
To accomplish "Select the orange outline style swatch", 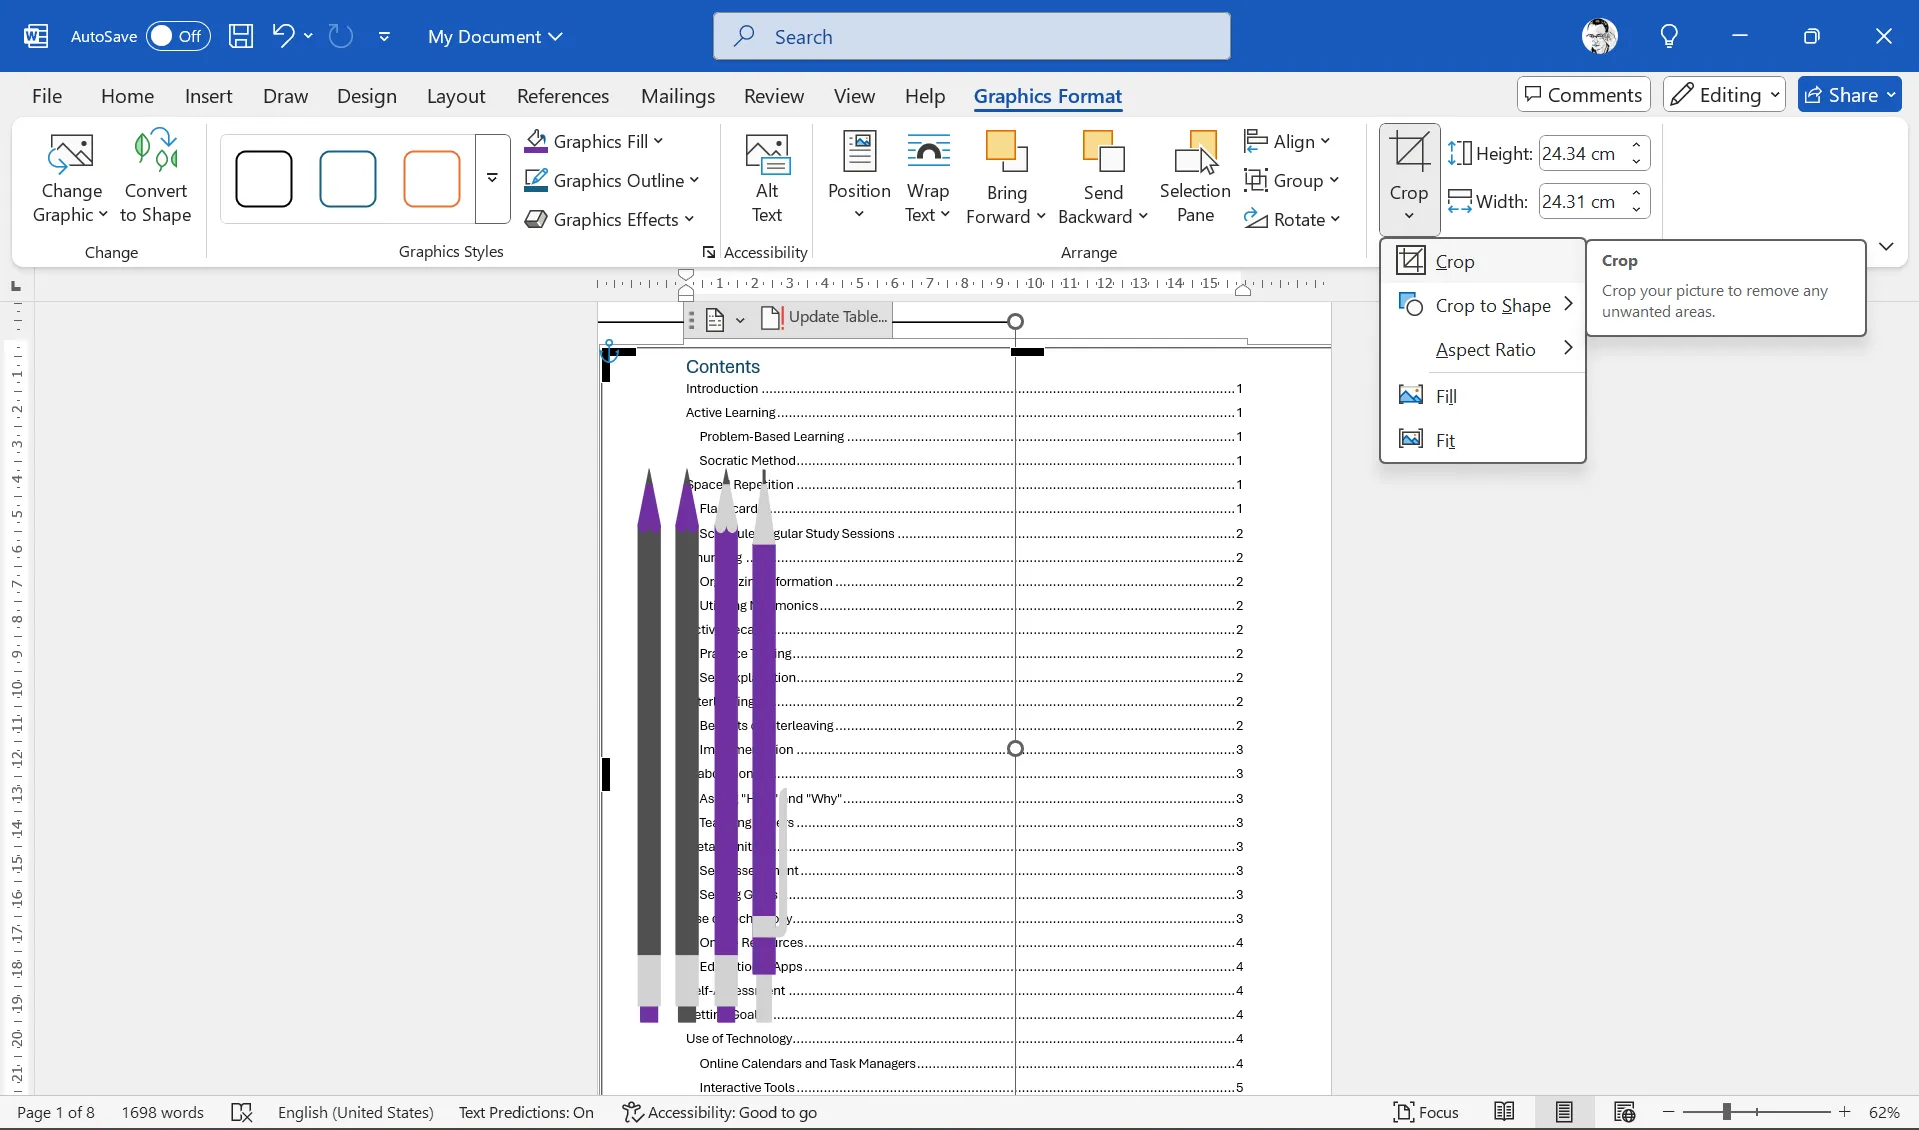I will pyautogui.click(x=431, y=178).
